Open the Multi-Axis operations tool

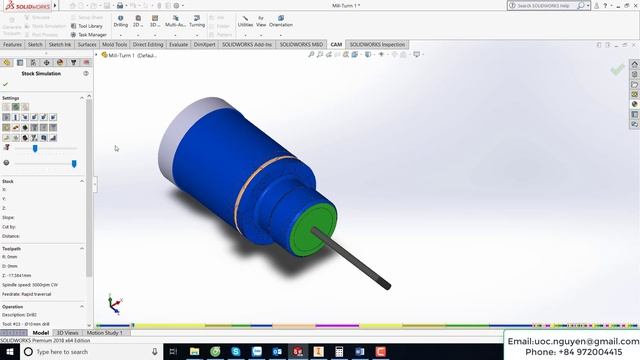click(176, 21)
